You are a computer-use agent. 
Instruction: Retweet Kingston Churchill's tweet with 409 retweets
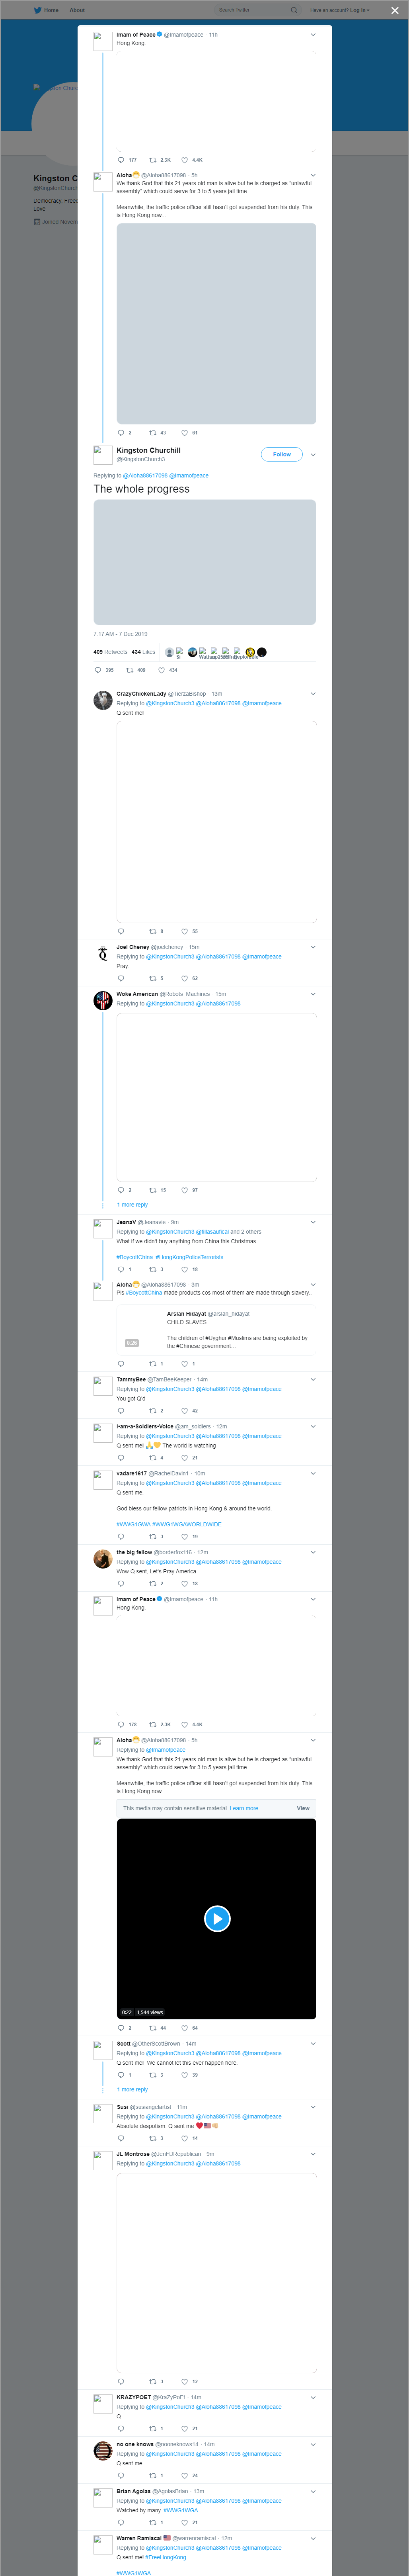[130, 670]
